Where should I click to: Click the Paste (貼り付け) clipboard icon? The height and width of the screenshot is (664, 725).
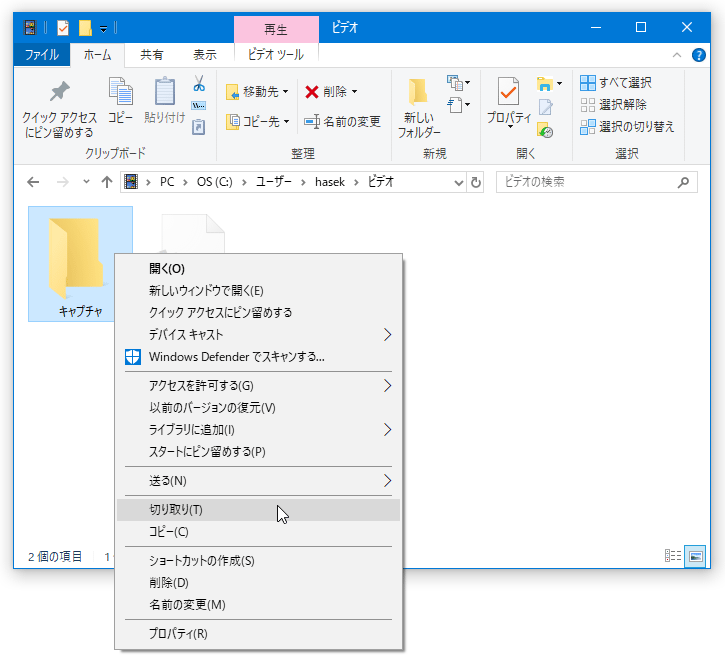pyautogui.click(x=165, y=91)
